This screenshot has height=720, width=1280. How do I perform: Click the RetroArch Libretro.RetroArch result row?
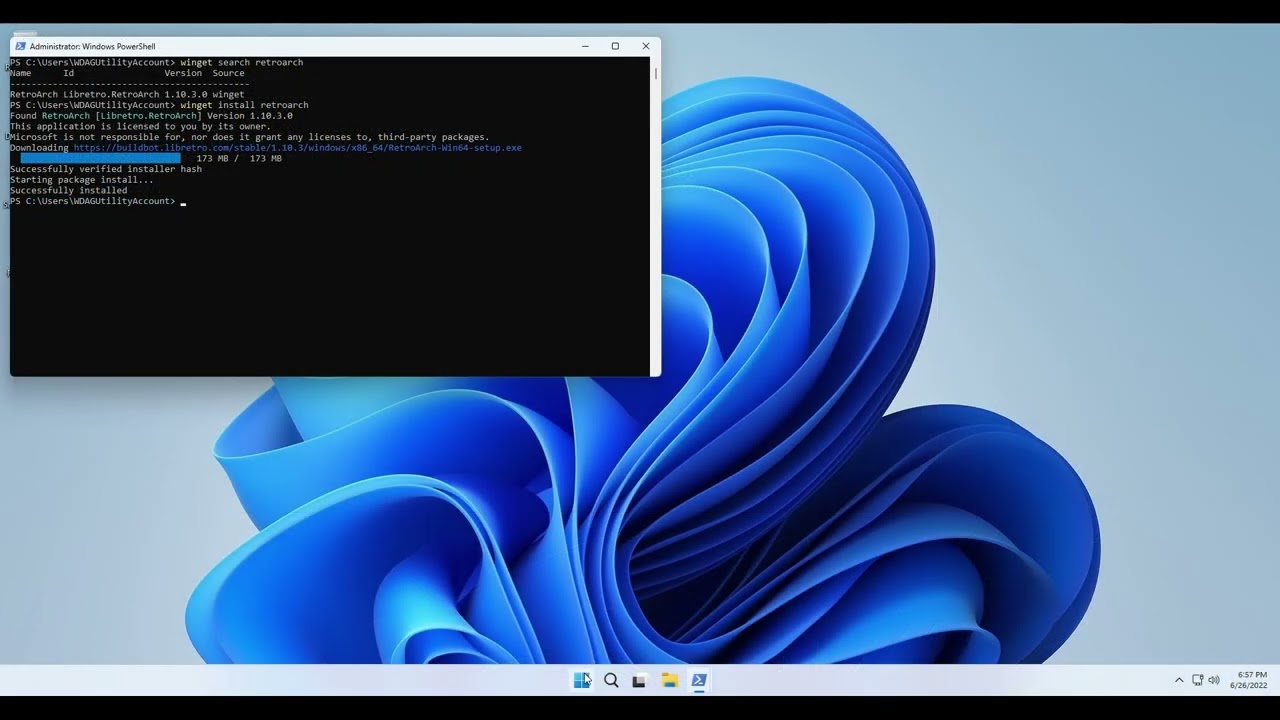click(x=127, y=94)
